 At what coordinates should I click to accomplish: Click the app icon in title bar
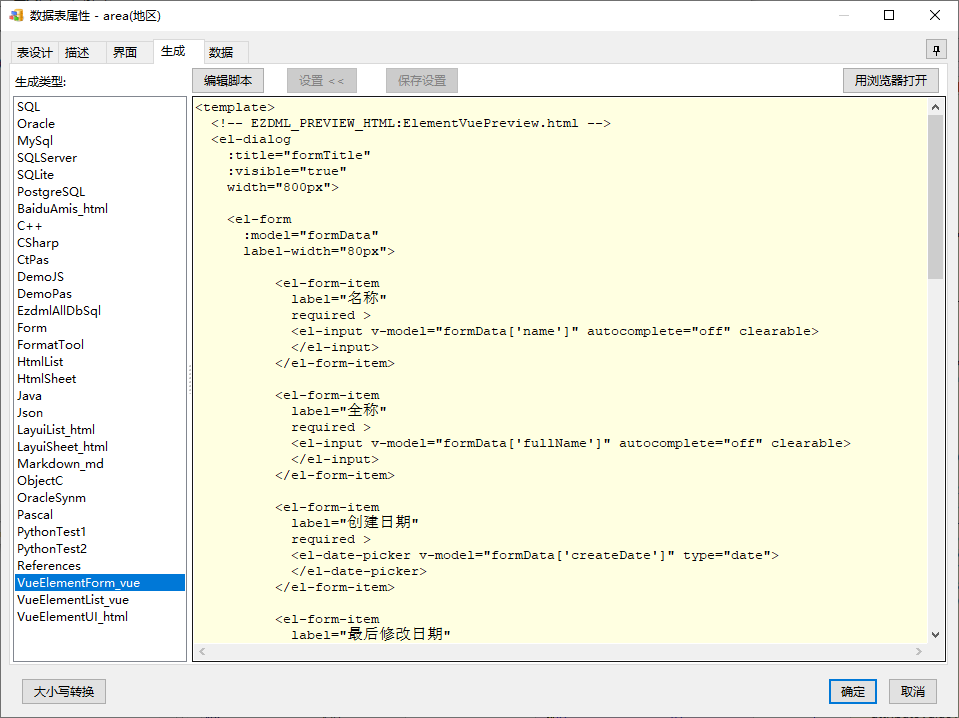16,15
